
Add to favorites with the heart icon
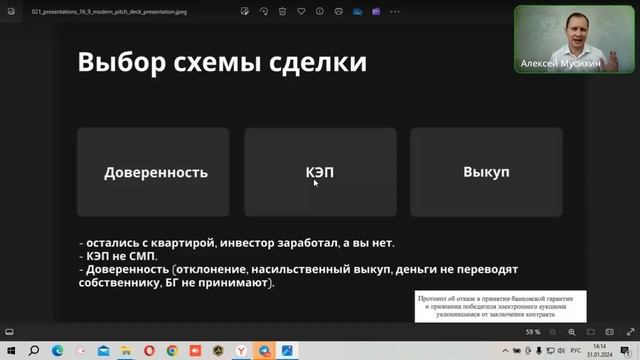[x=301, y=11]
